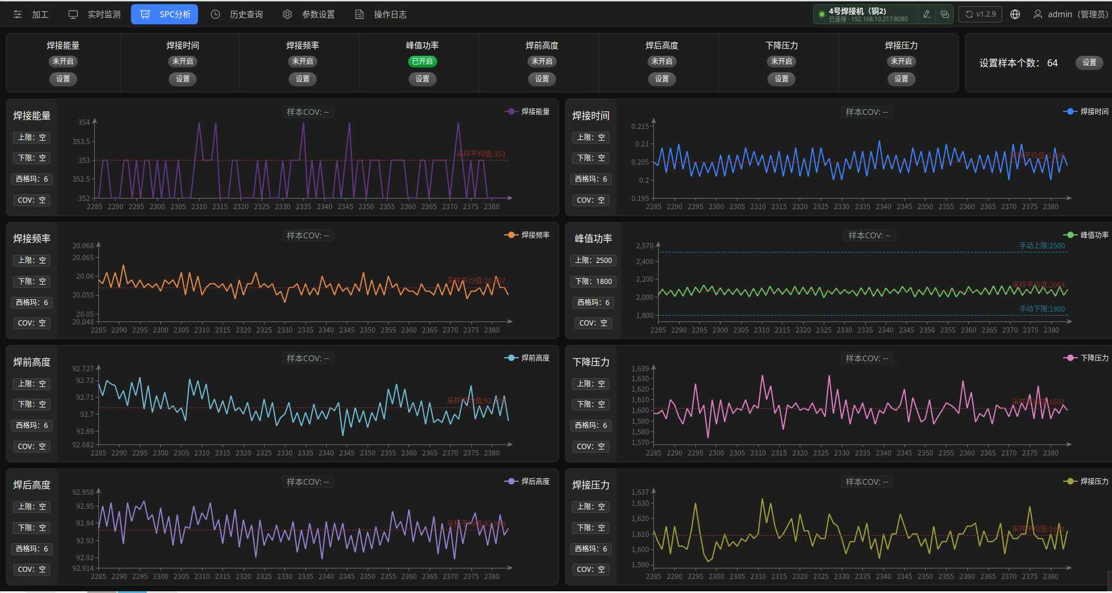Toggle the 焊接时间 chart legend series

tap(1086, 111)
